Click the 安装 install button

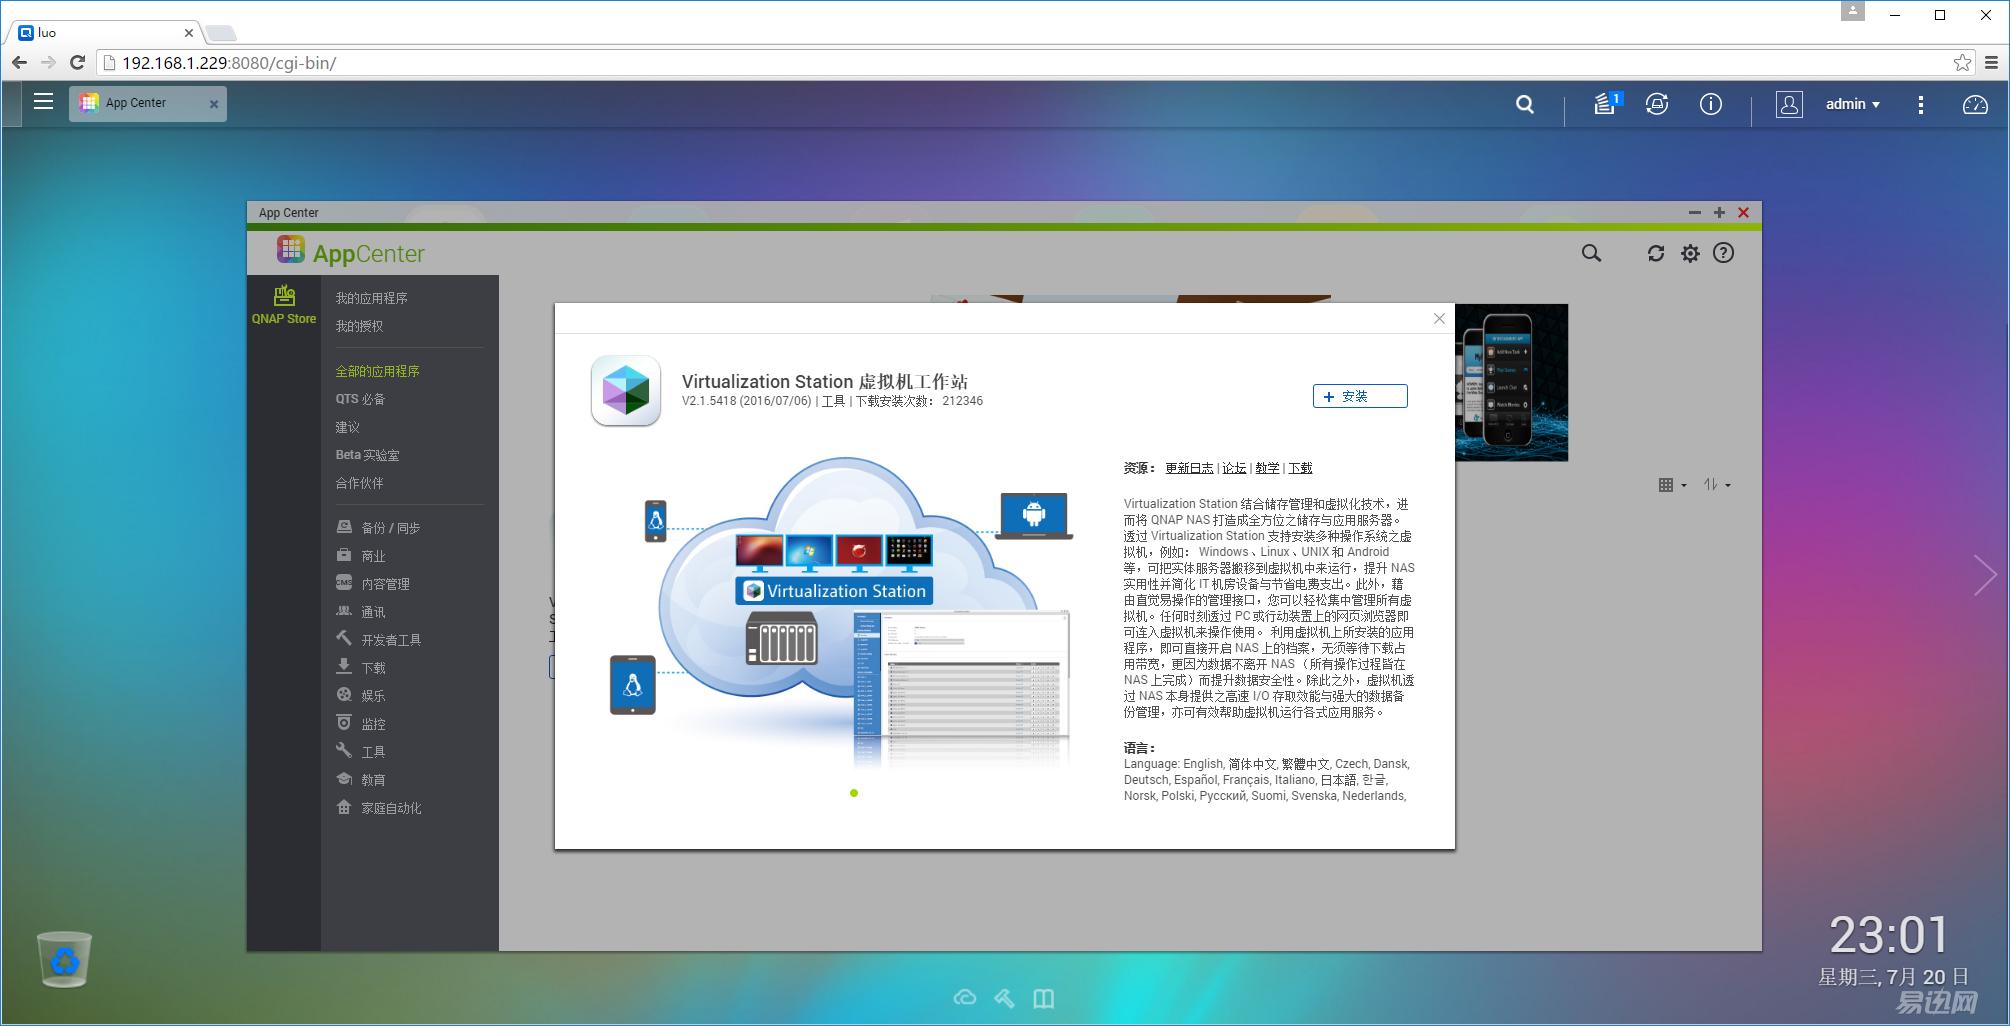tap(1360, 396)
